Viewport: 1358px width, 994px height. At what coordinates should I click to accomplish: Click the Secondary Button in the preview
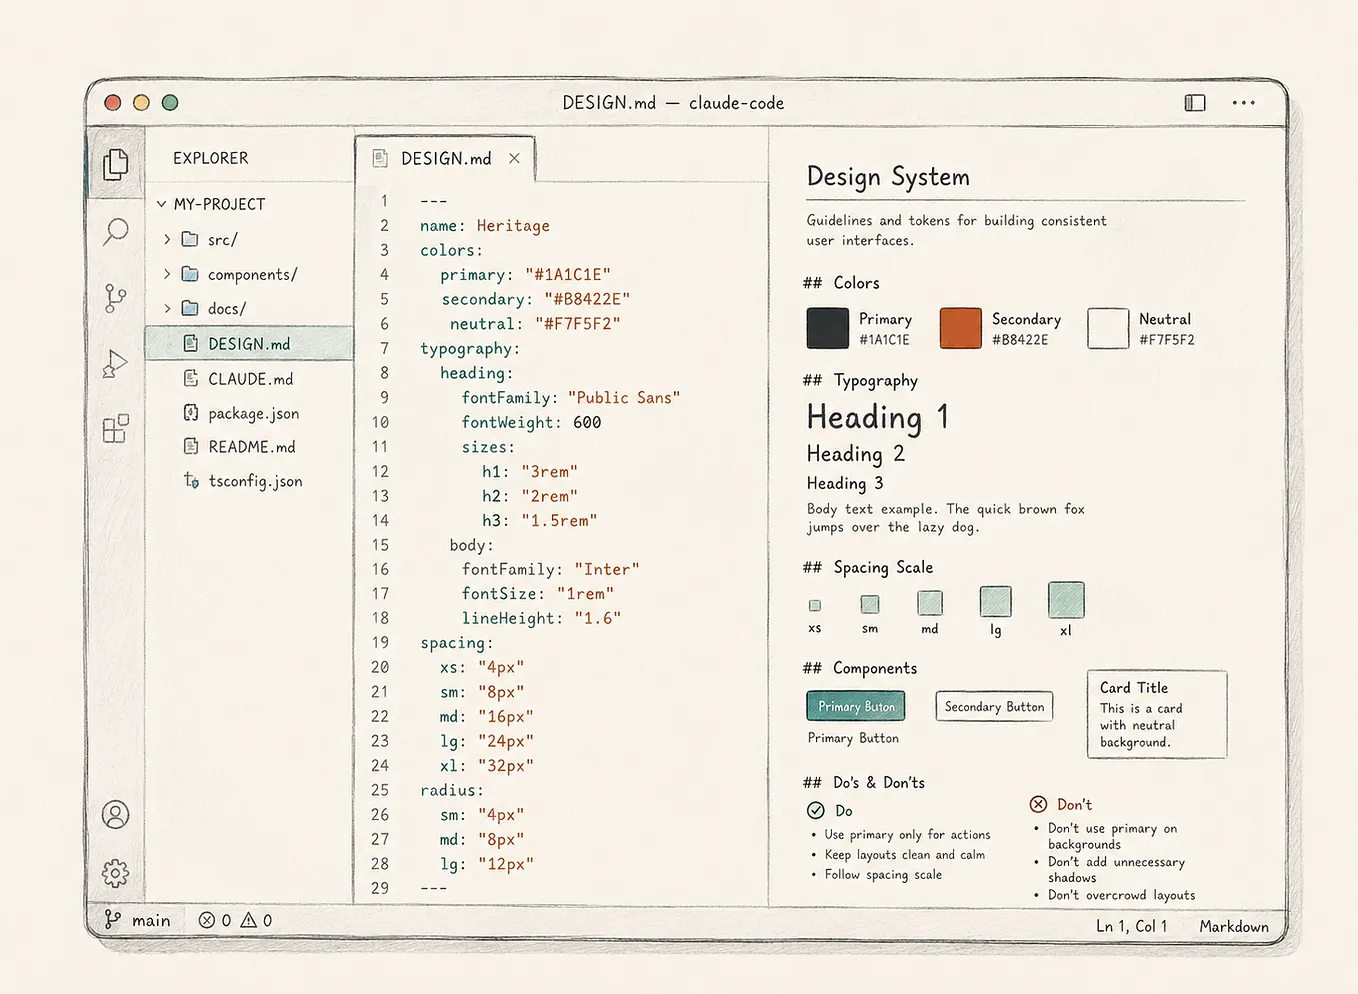click(x=994, y=706)
